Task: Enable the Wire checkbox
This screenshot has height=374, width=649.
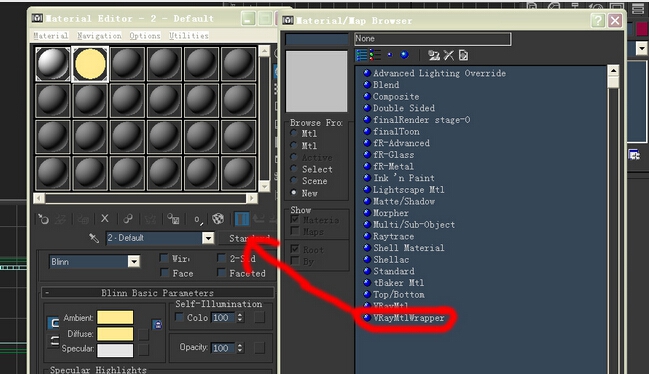Action: [164, 258]
